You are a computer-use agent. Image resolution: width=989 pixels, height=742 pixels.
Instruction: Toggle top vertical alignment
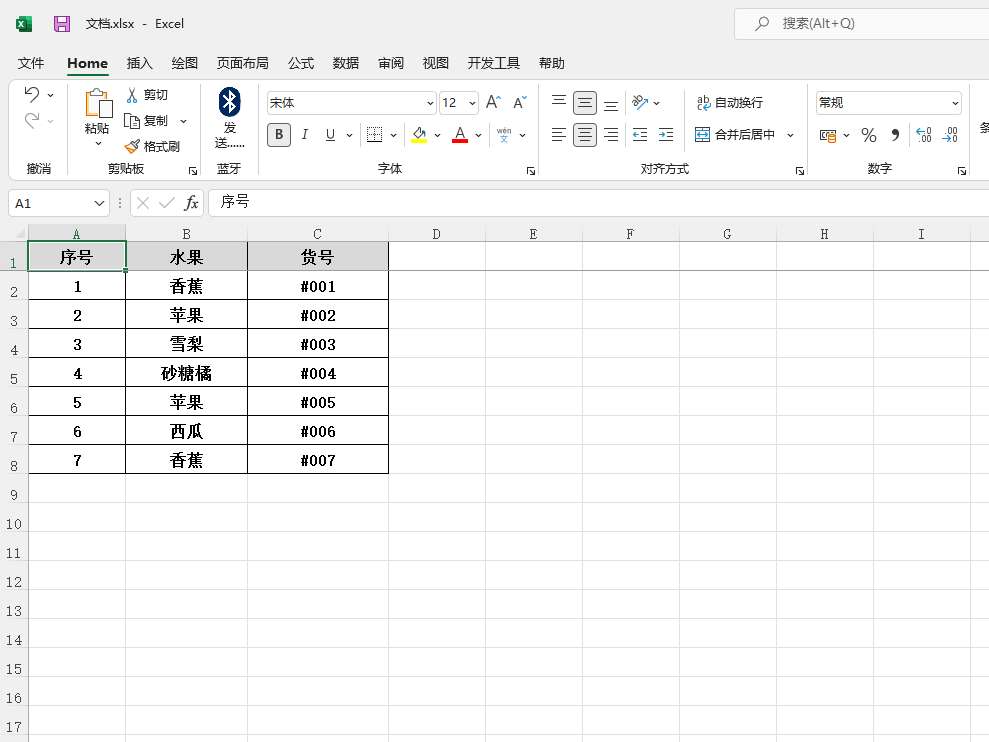click(559, 102)
